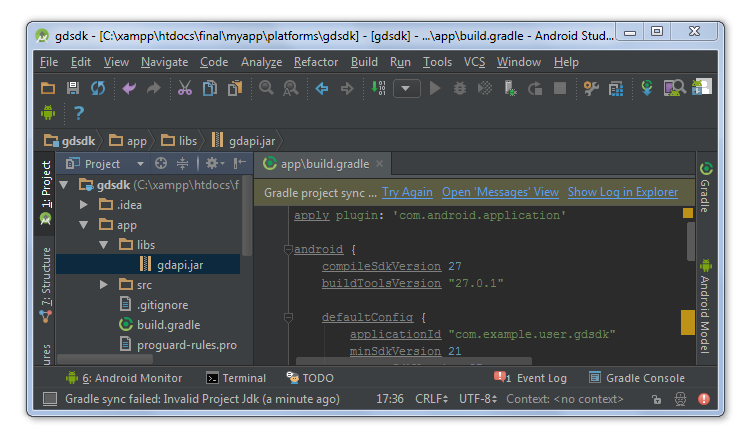
Task: Open the Gradle Console panel
Action: pos(637,378)
